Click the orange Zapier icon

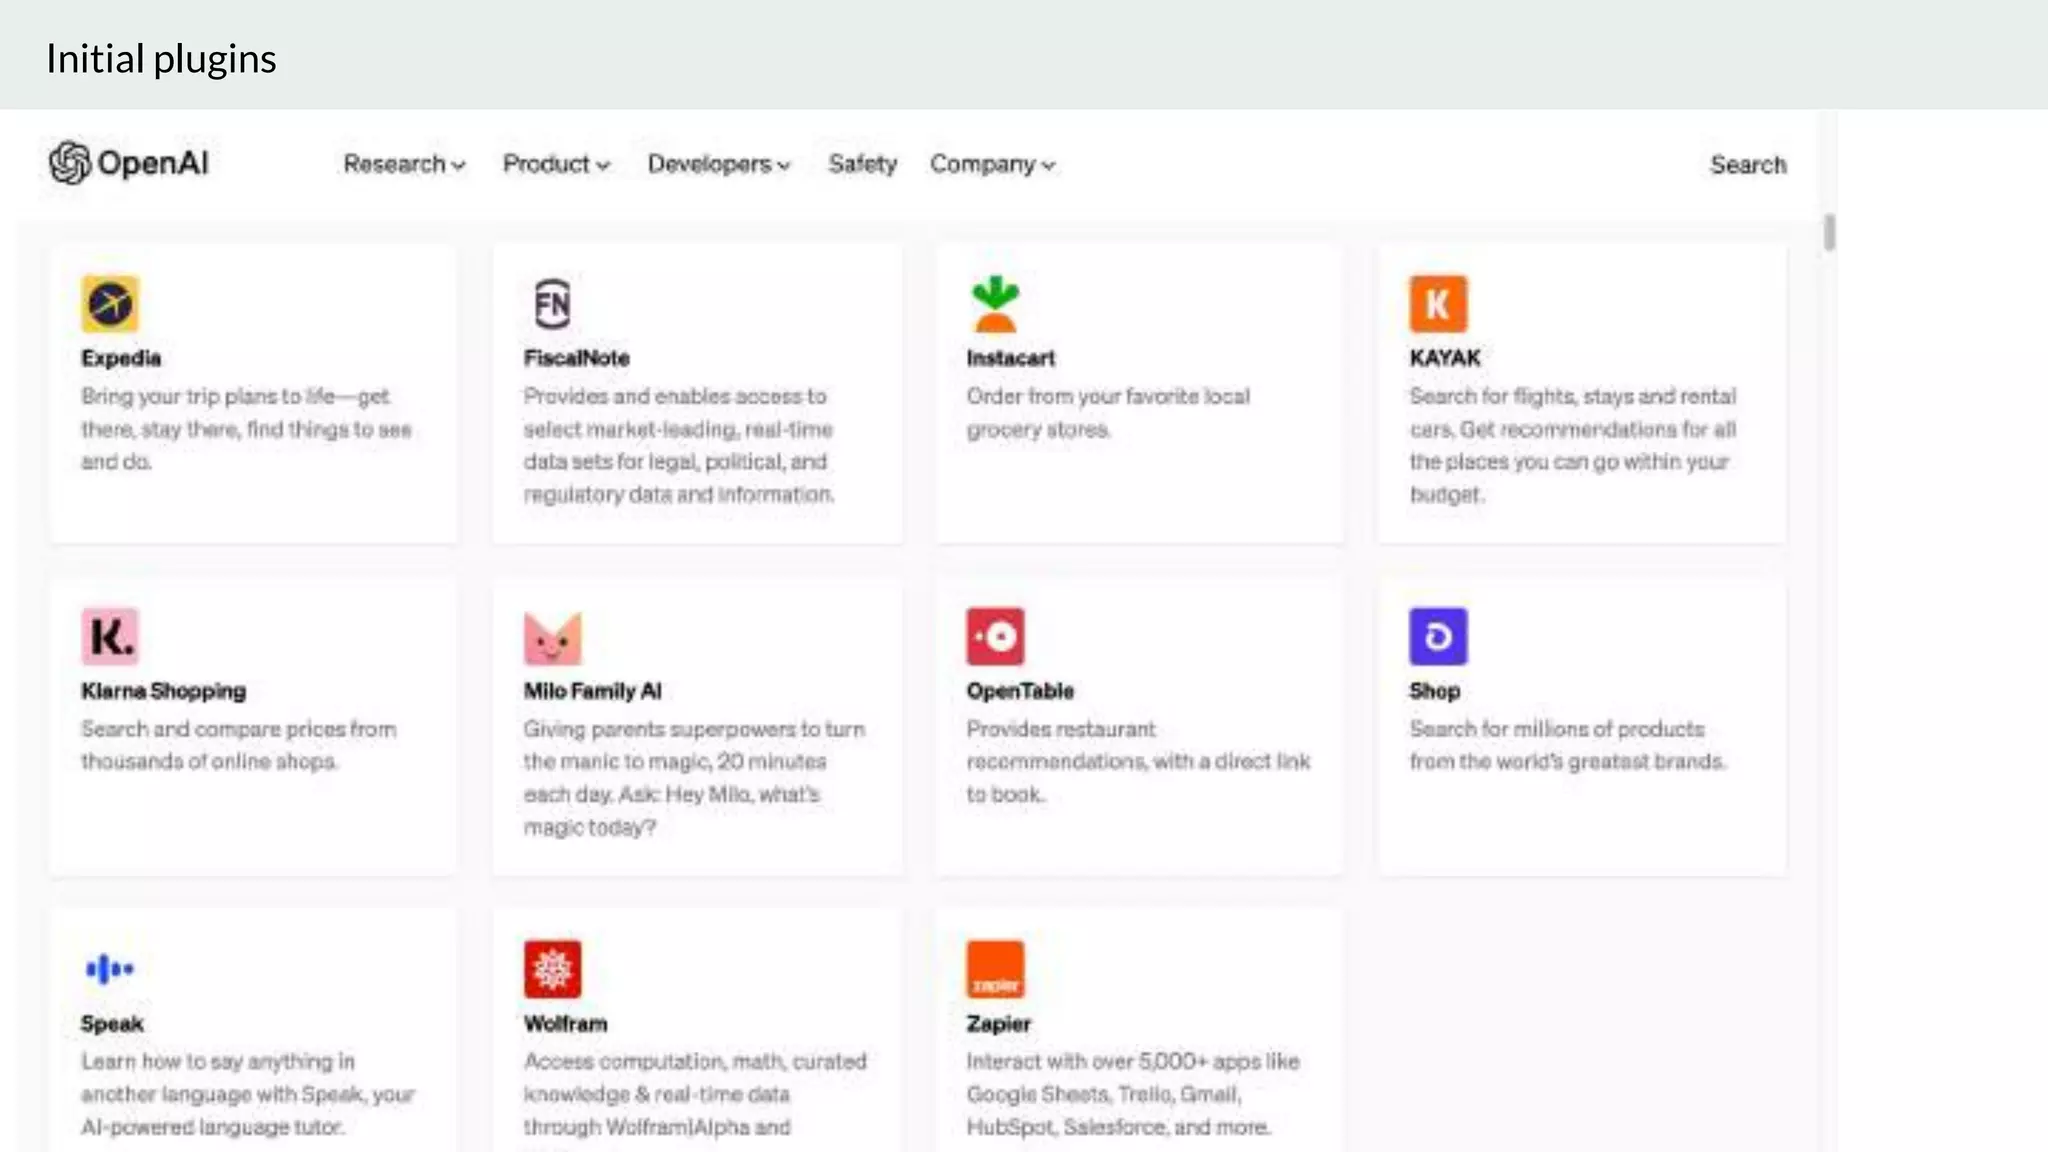coord(995,968)
